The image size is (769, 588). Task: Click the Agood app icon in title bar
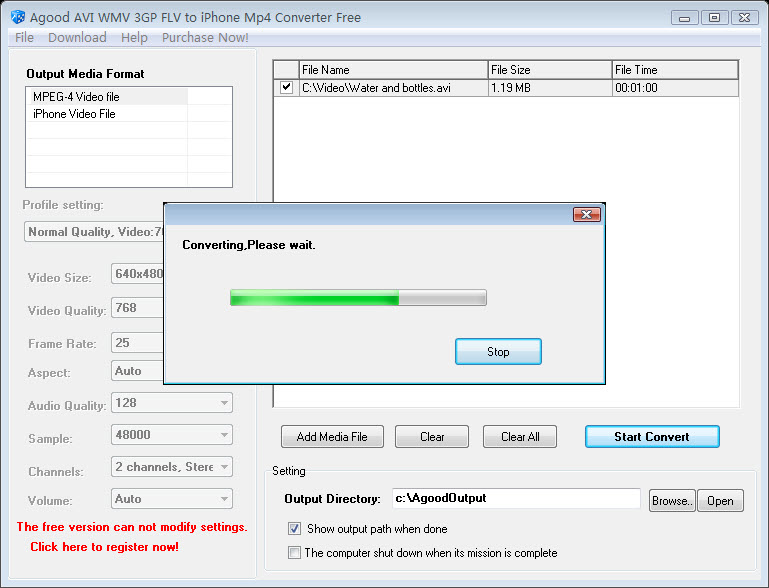pyautogui.click(x=18, y=17)
